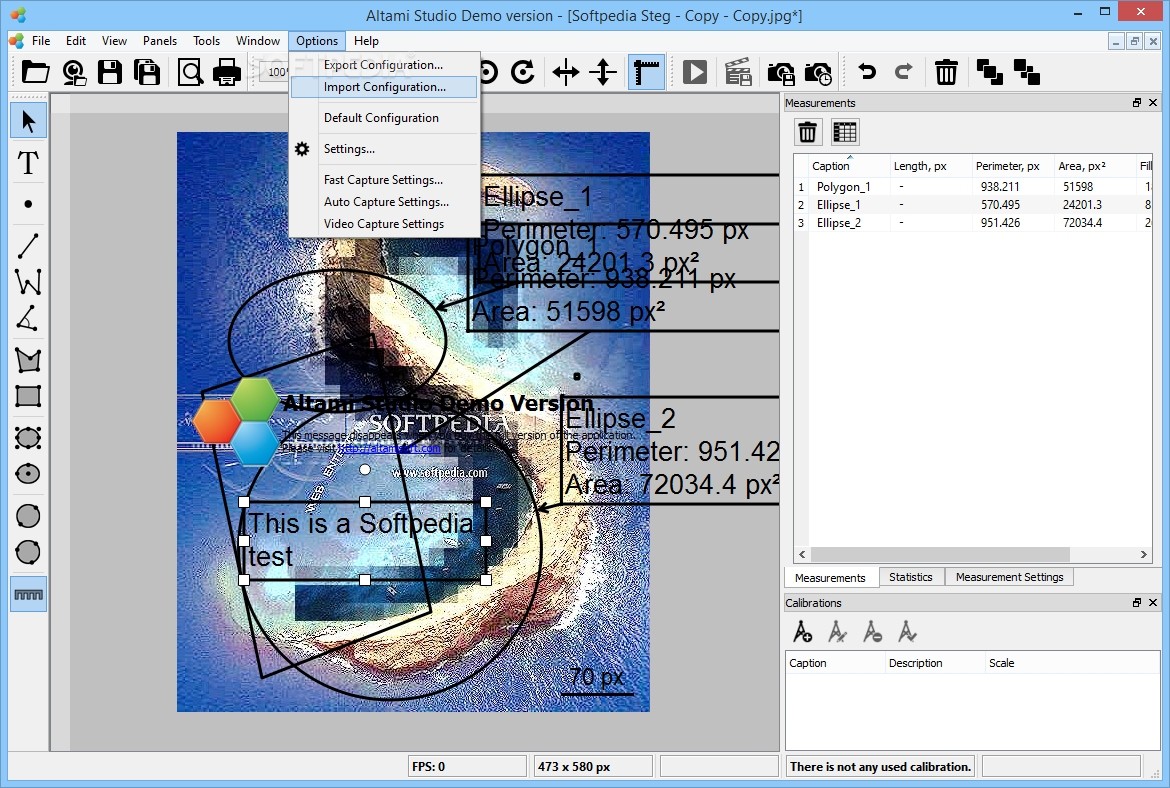This screenshot has height=788, width=1170.
Task: Select the Ellipse_2 row in the measurements table
Action: 973,222
